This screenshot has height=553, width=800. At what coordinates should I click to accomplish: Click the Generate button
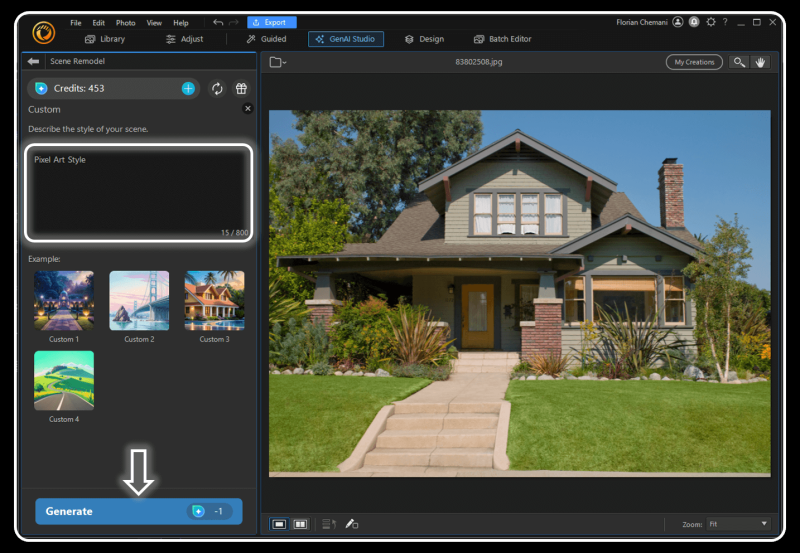139,511
